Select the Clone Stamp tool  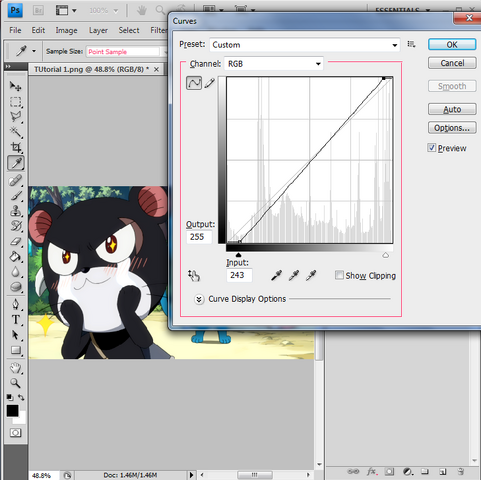point(15,211)
